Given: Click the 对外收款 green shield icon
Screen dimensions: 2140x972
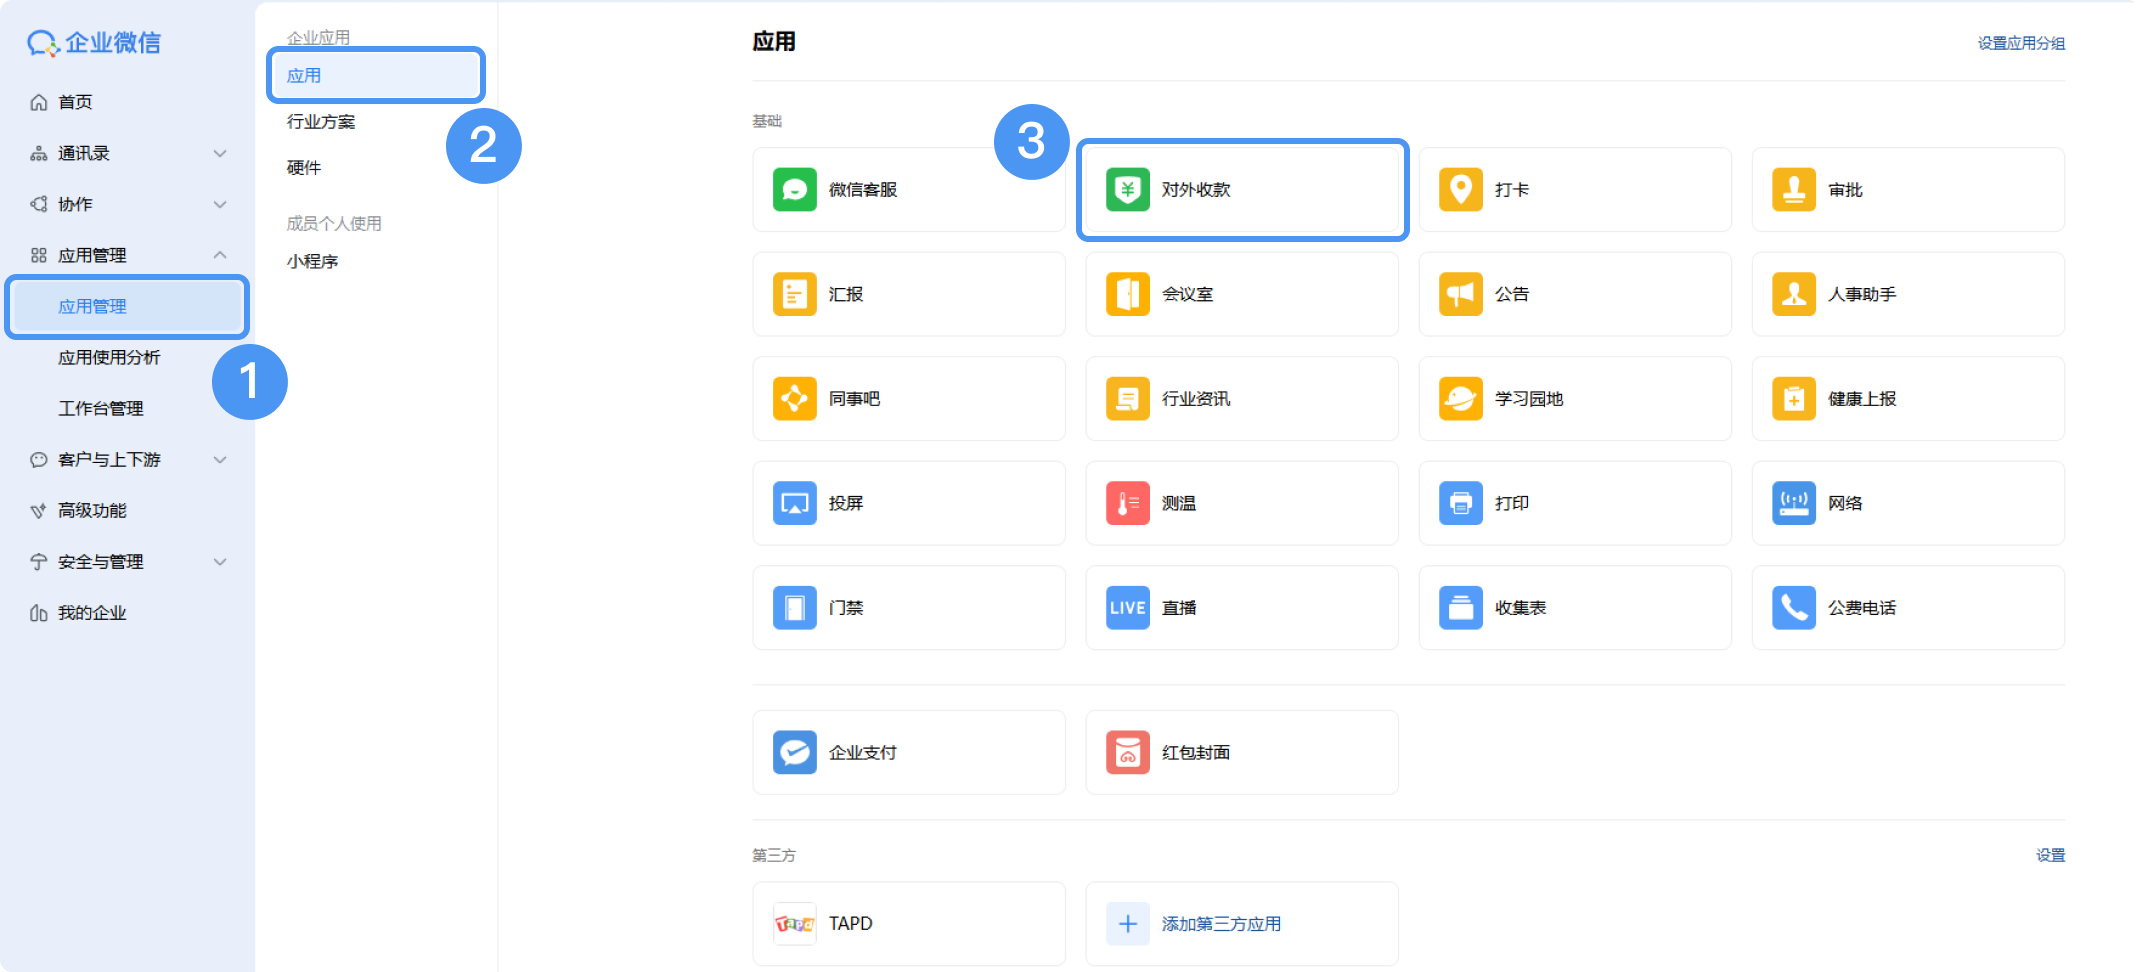Looking at the screenshot, I should pos(1127,190).
